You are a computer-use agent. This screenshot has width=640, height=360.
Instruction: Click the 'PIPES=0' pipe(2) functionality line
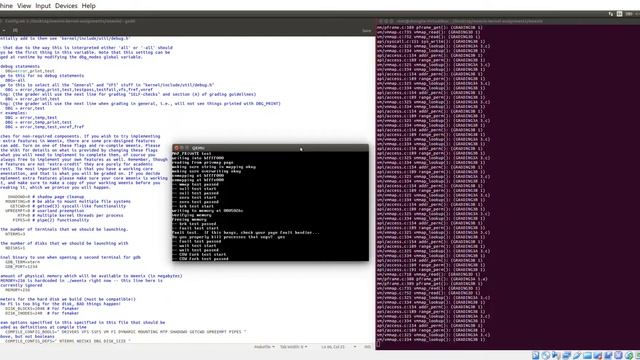(x=51, y=220)
